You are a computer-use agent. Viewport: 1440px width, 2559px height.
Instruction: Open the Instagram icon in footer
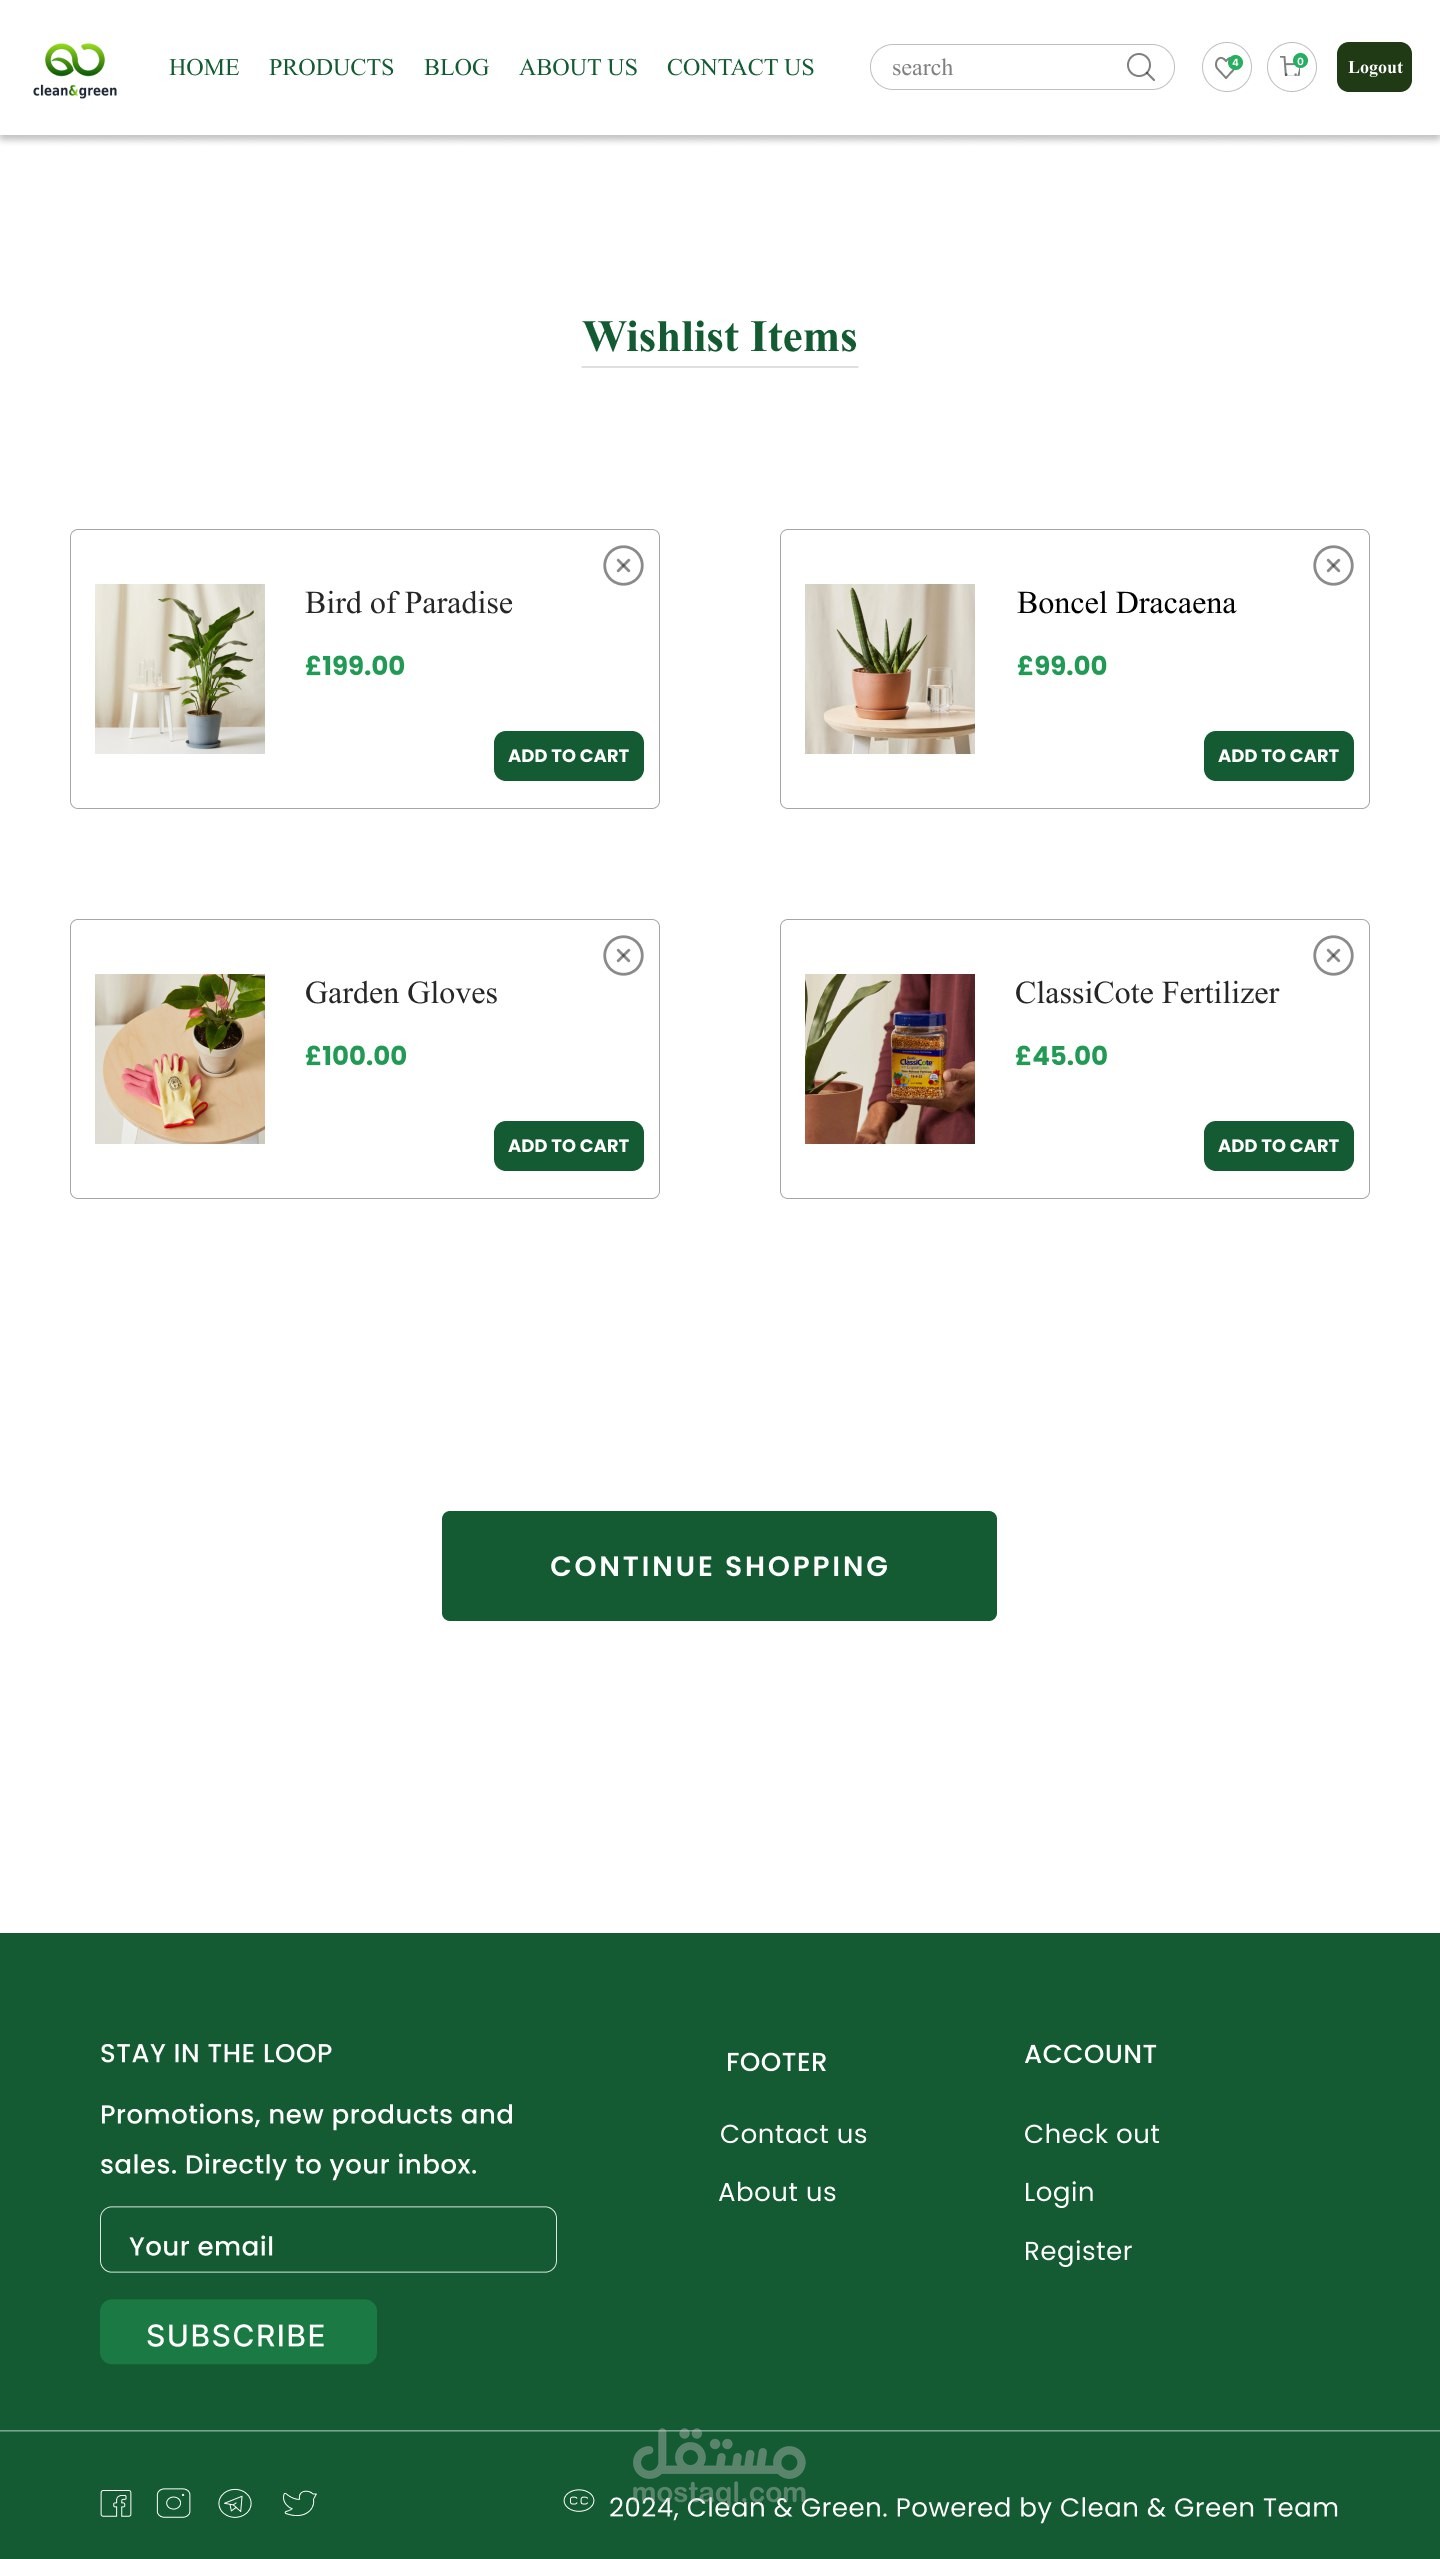point(174,2502)
